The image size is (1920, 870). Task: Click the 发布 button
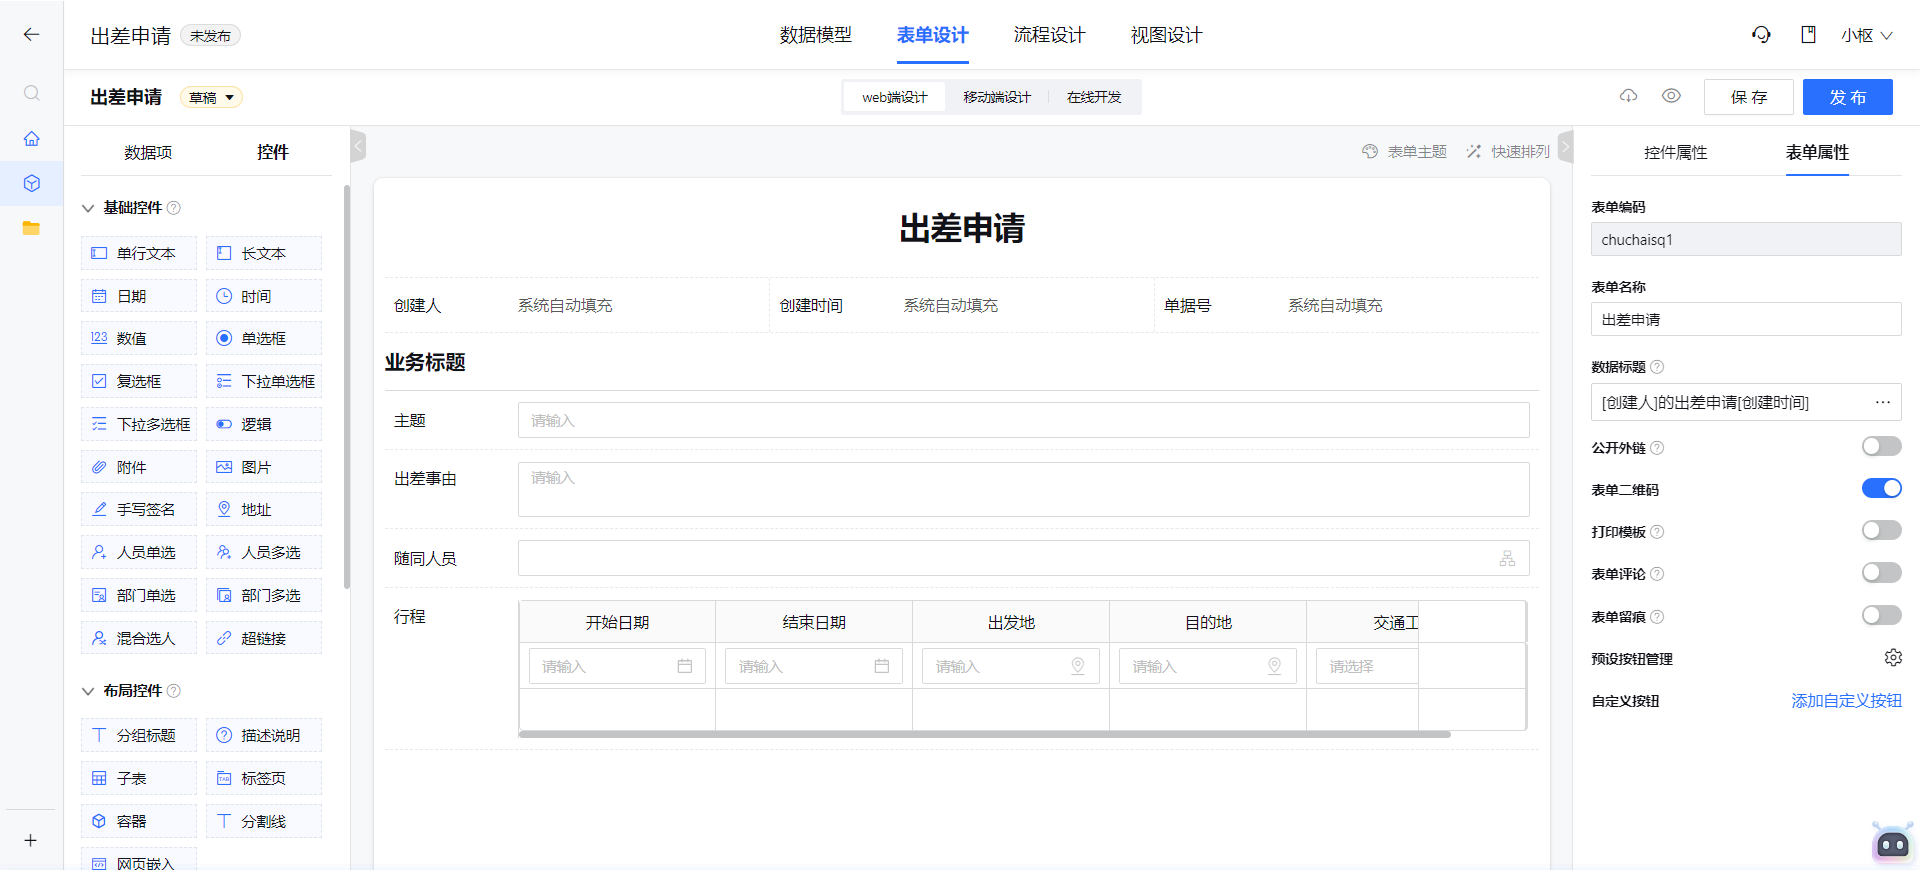pyautogui.click(x=1848, y=97)
